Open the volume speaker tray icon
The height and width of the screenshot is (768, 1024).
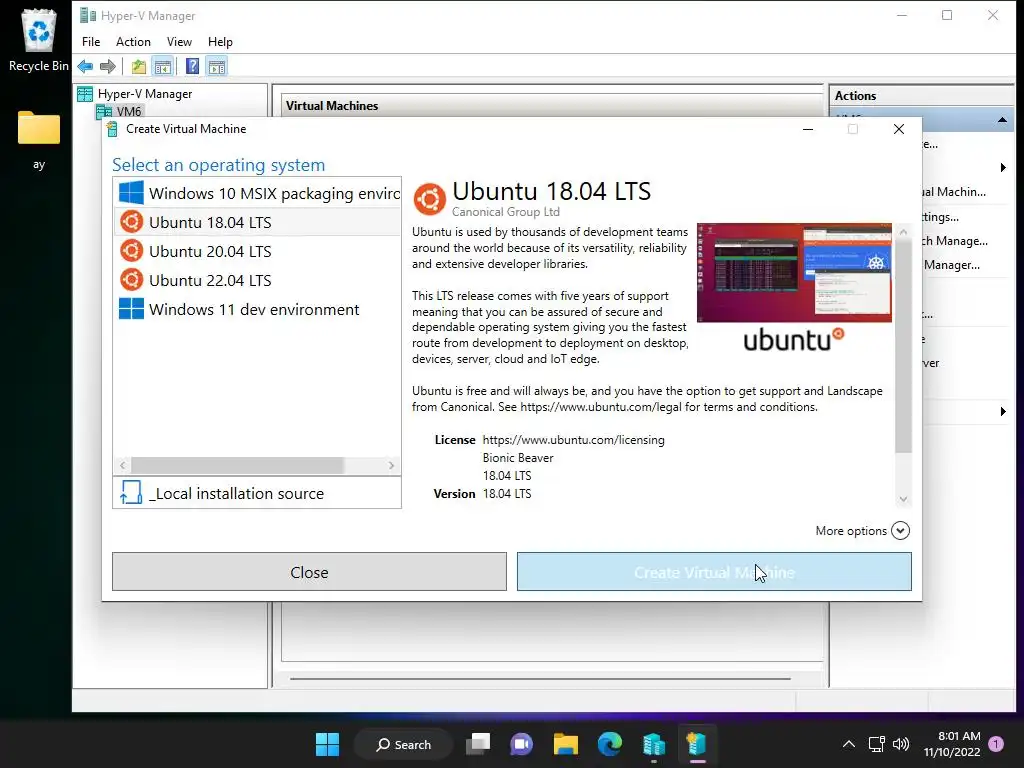click(x=901, y=744)
